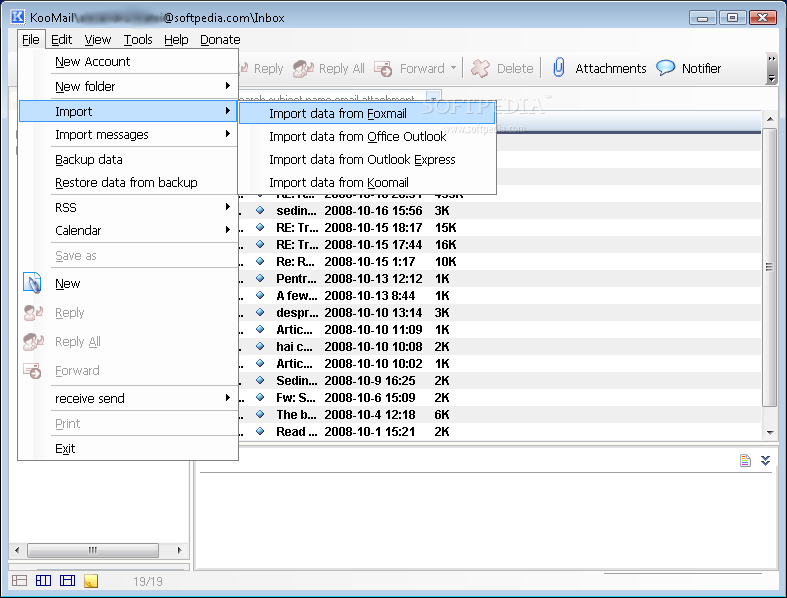This screenshot has width=787, height=598.
Task: Select message dated 2008-10-15 18:17
Action: tap(499, 227)
